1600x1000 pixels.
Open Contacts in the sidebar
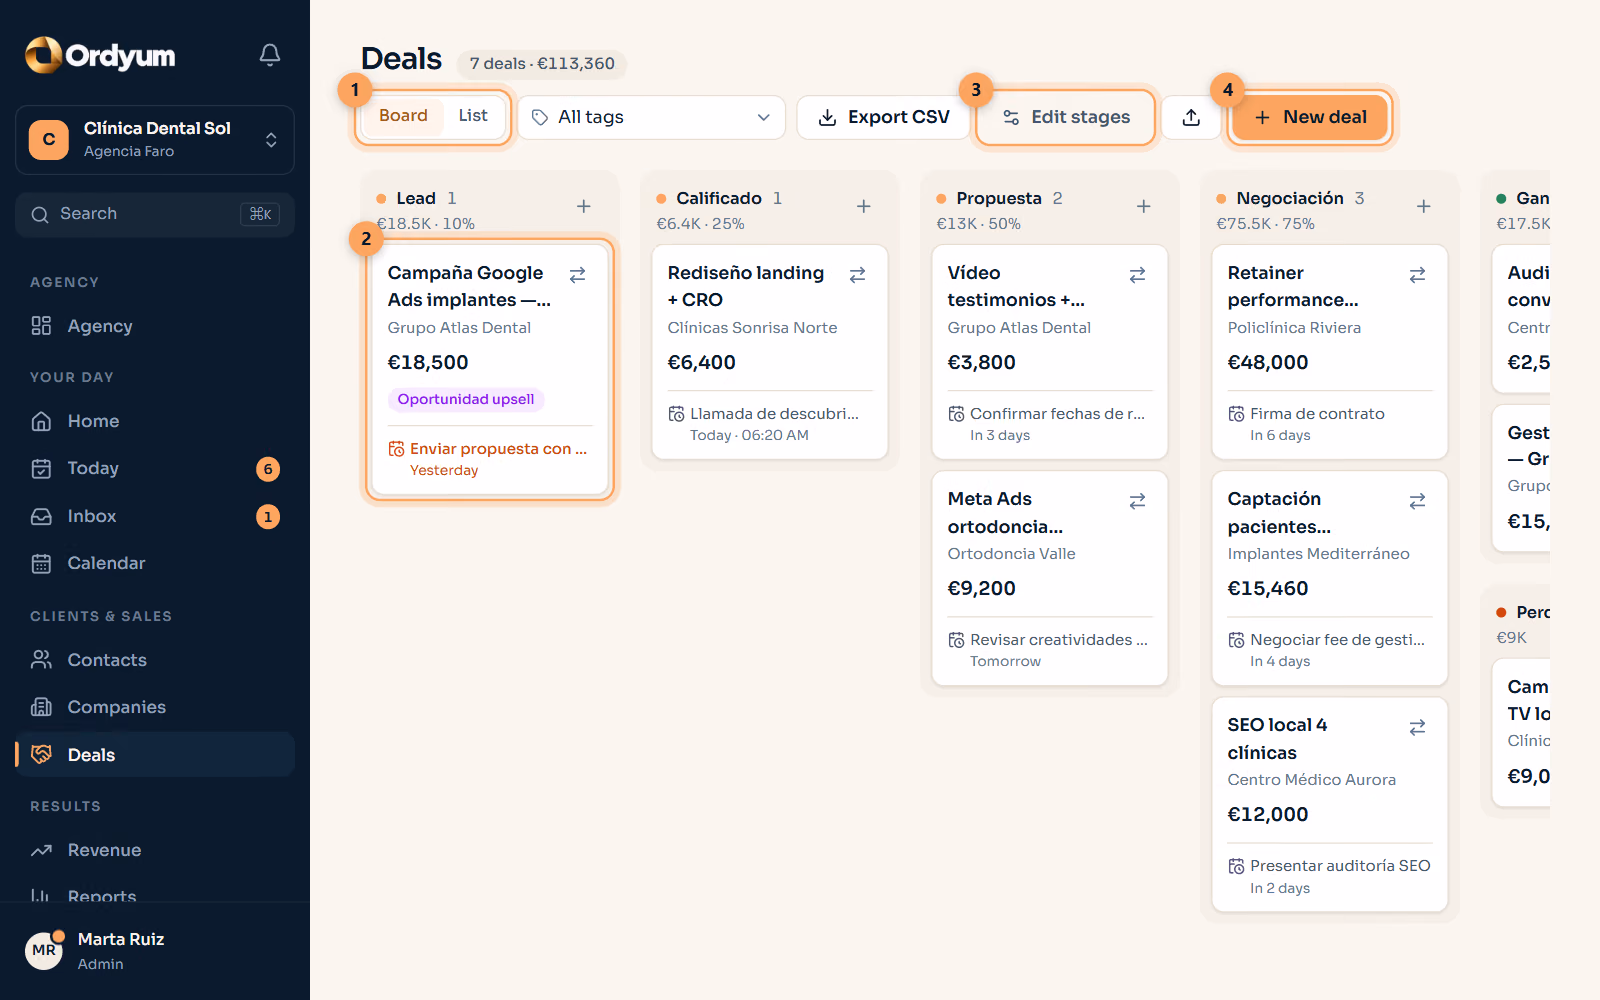pyautogui.click(x=155, y=660)
